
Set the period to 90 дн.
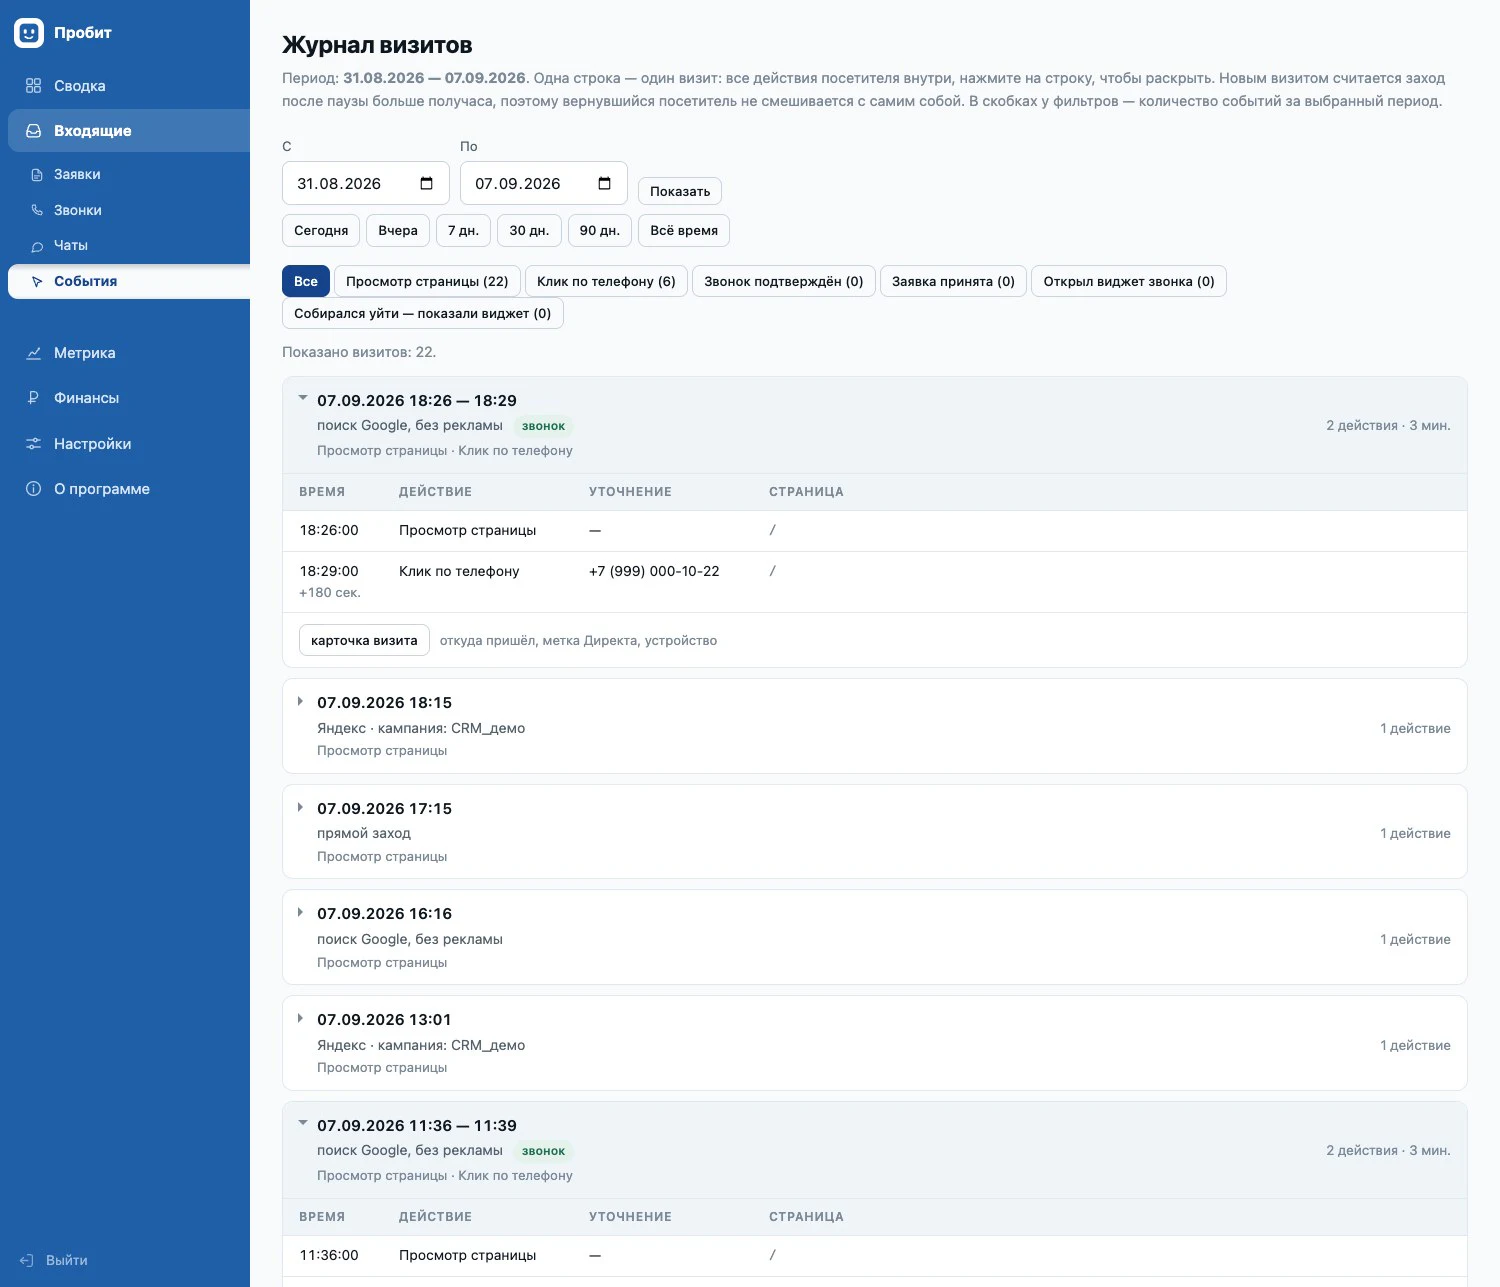point(600,230)
